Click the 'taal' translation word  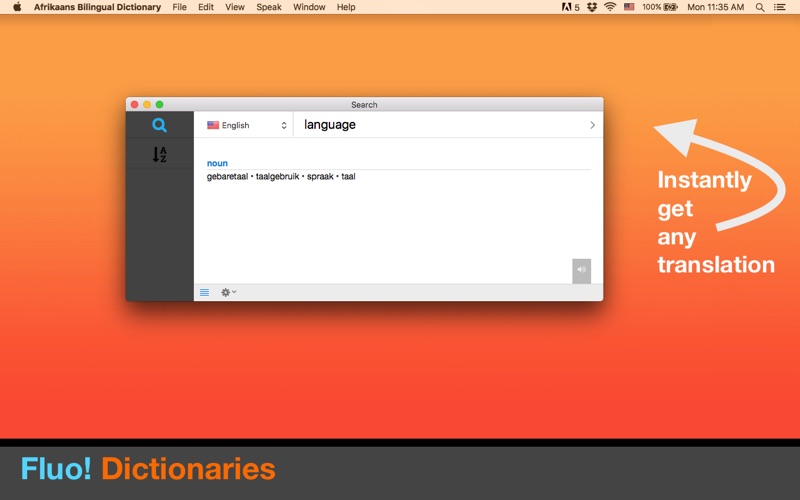348,177
